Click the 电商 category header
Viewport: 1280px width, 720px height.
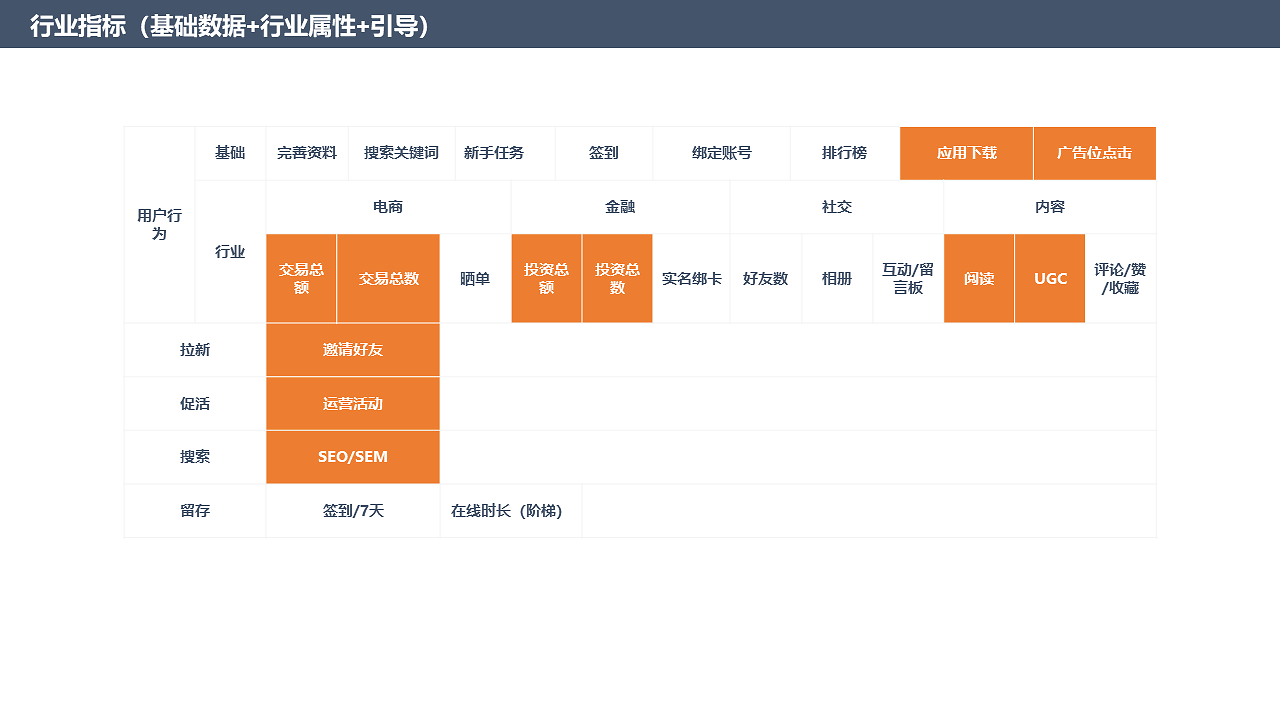tap(388, 207)
